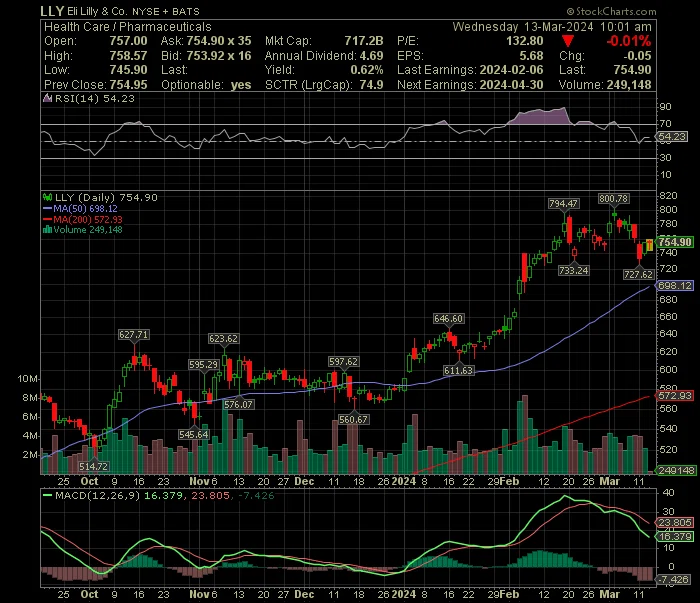Click the 595.29 price label
The height and width of the screenshot is (603, 700).
pyautogui.click(x=203, y=364)
